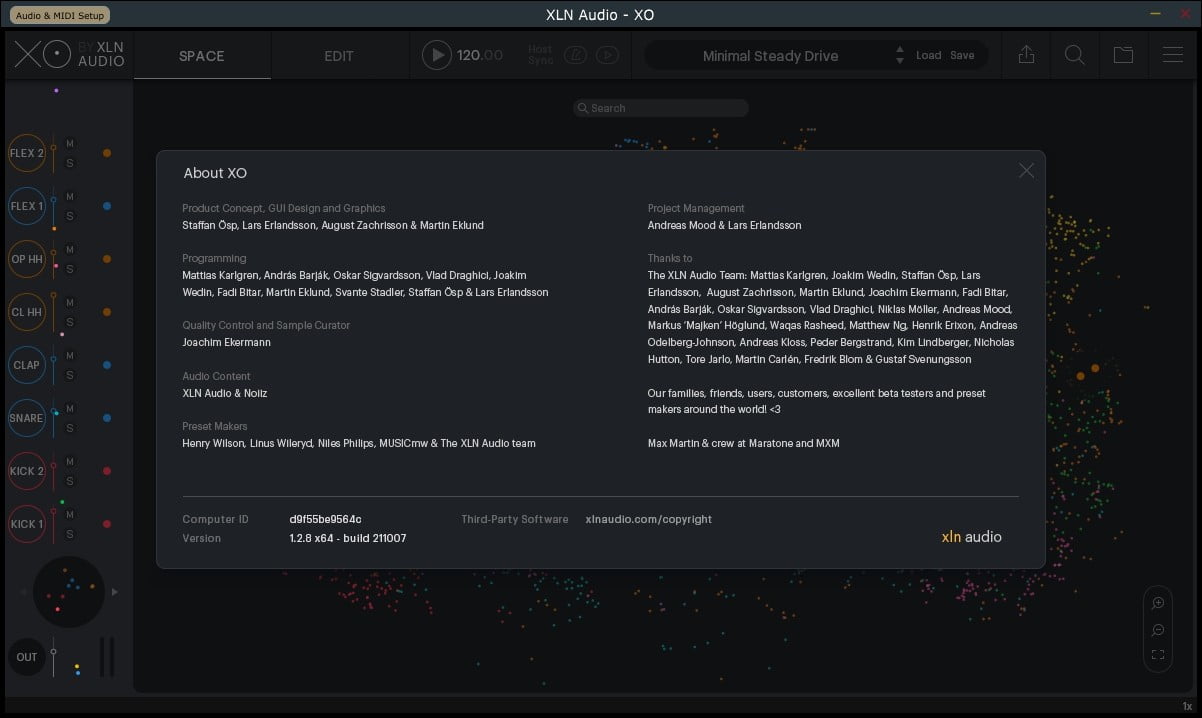Mute the SNARE channel

(x=70, y=409)
